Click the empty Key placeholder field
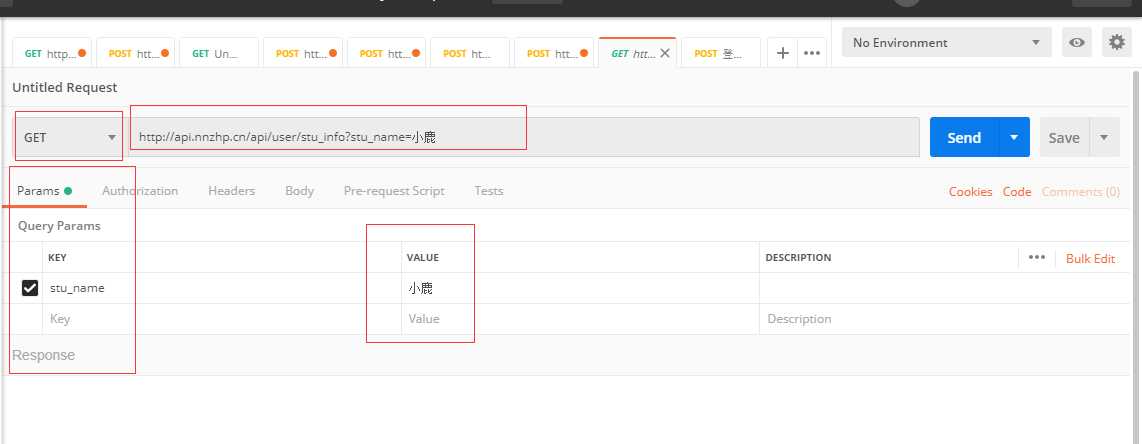 (x=221, y=319)
